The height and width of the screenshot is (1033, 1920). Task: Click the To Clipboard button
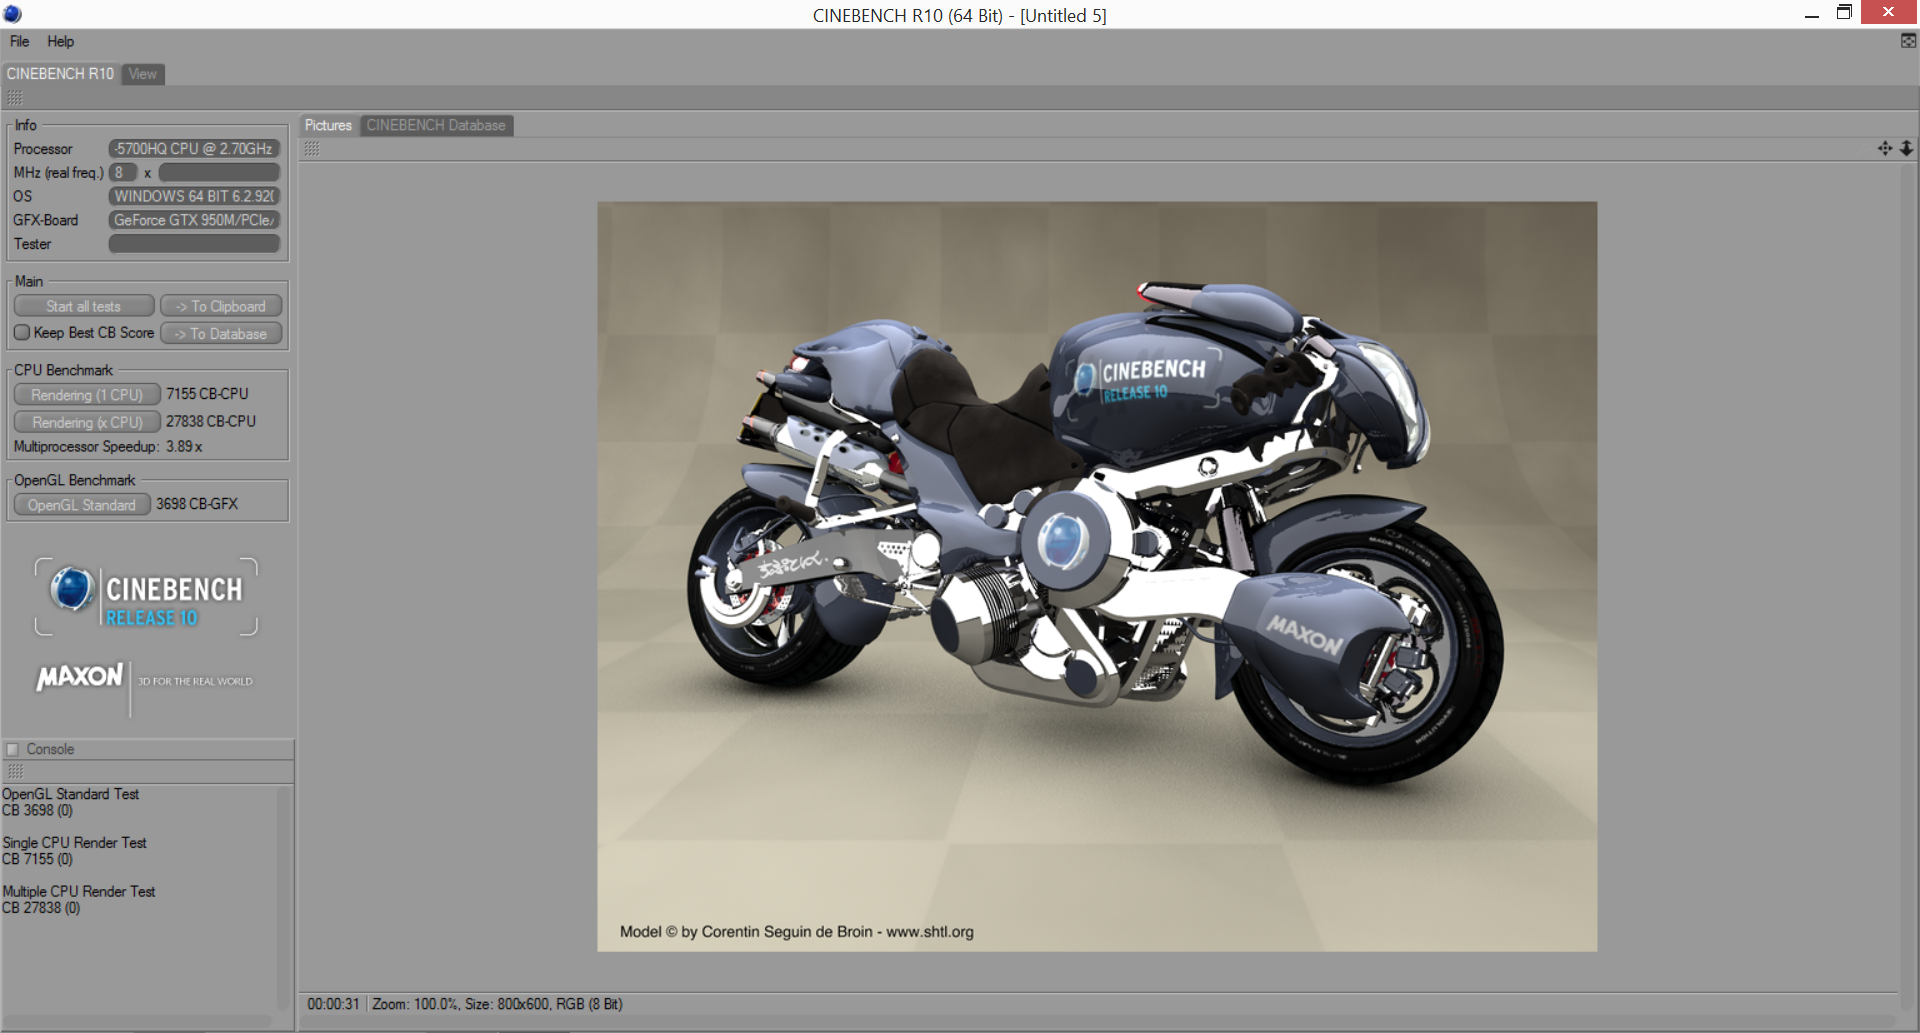(221, 306)
